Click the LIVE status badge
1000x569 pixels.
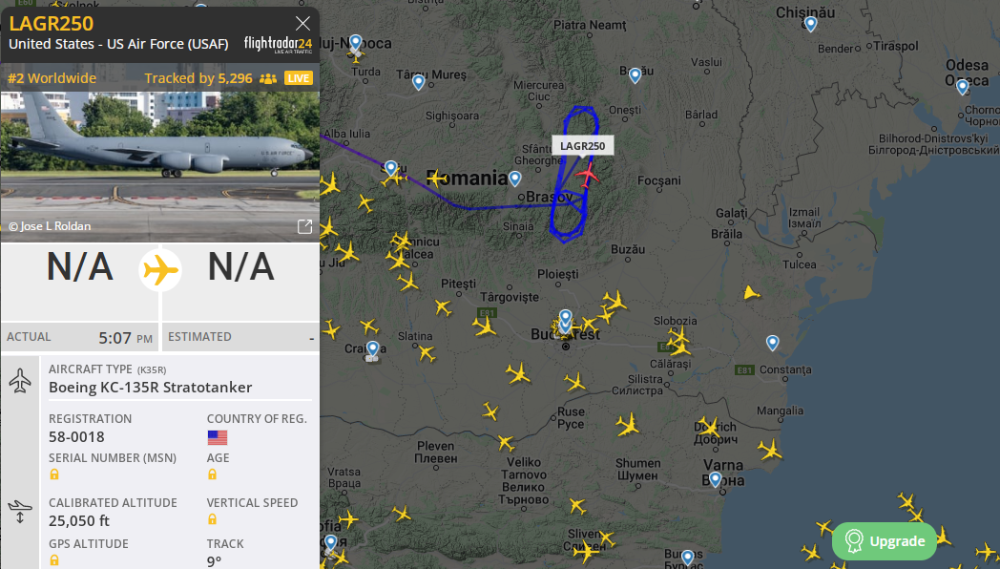coord(298,78)
